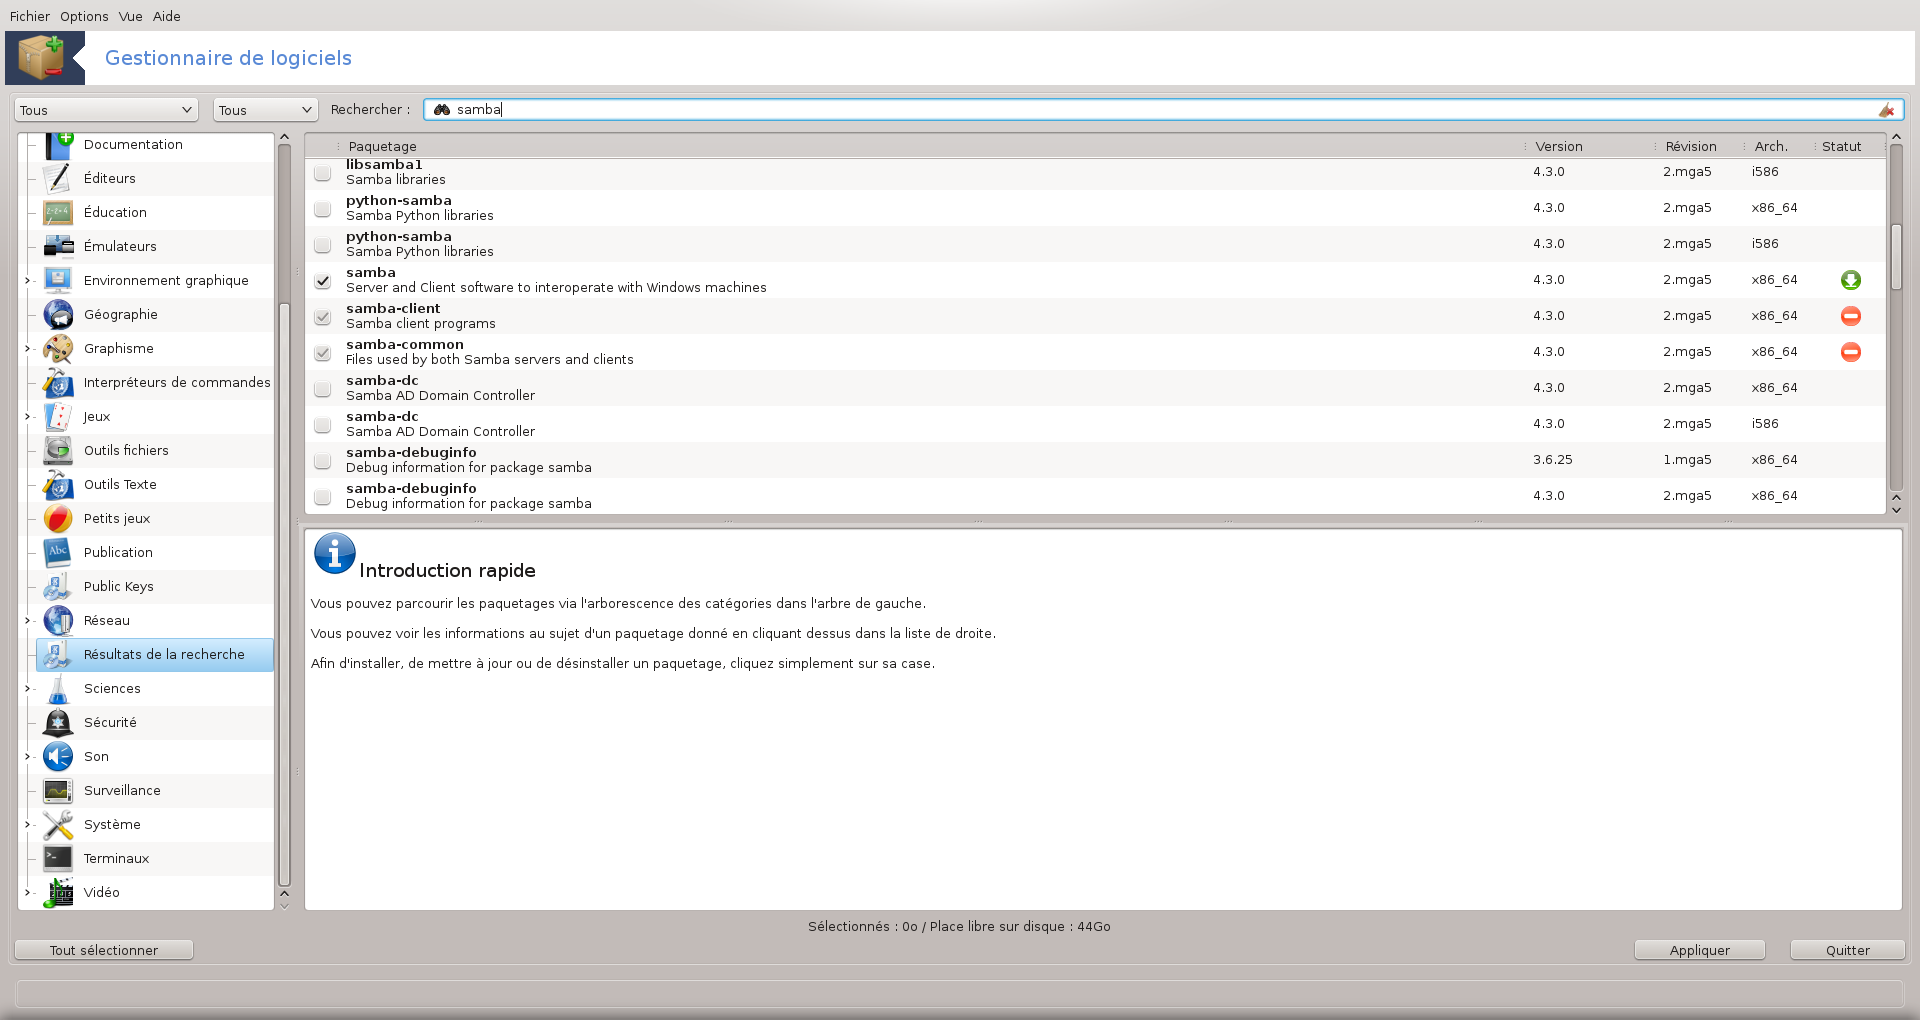Screen dimensions: 1920x1020
Task: Click the Sécurité policeman icon
Action: click(x=59, y=723)
